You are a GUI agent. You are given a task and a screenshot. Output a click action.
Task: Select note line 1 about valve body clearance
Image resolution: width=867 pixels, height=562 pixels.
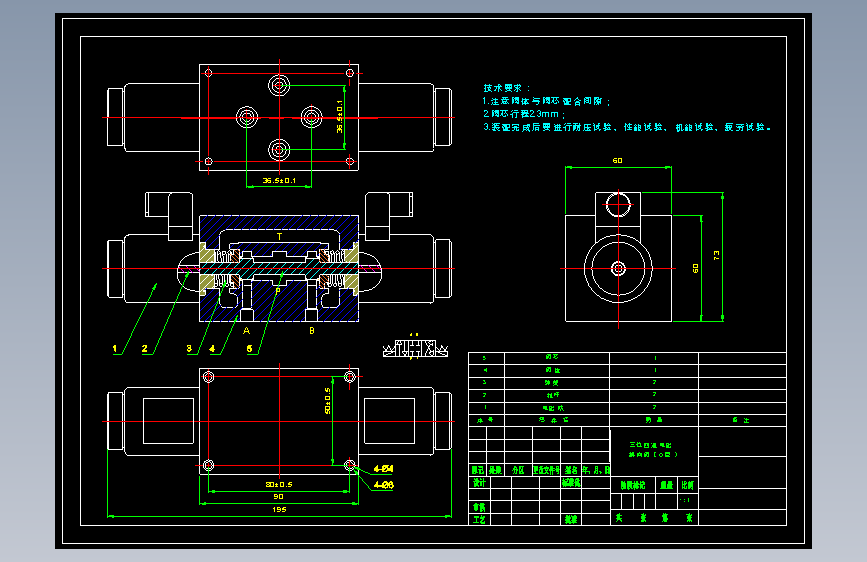point(546,101)
